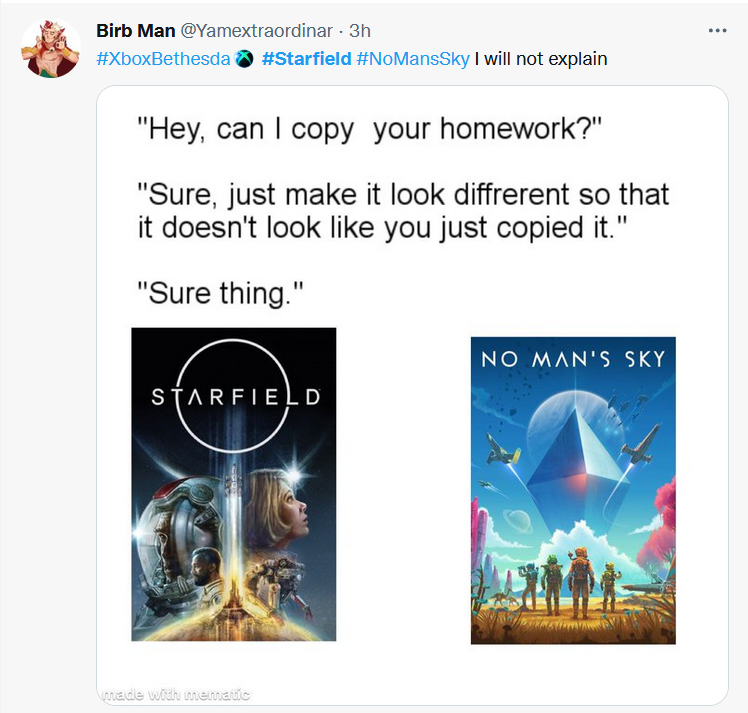Click the diamond shape on No Man's Sky cover
The height and width of the screenshot is (713, 748).
coord(579,450)
